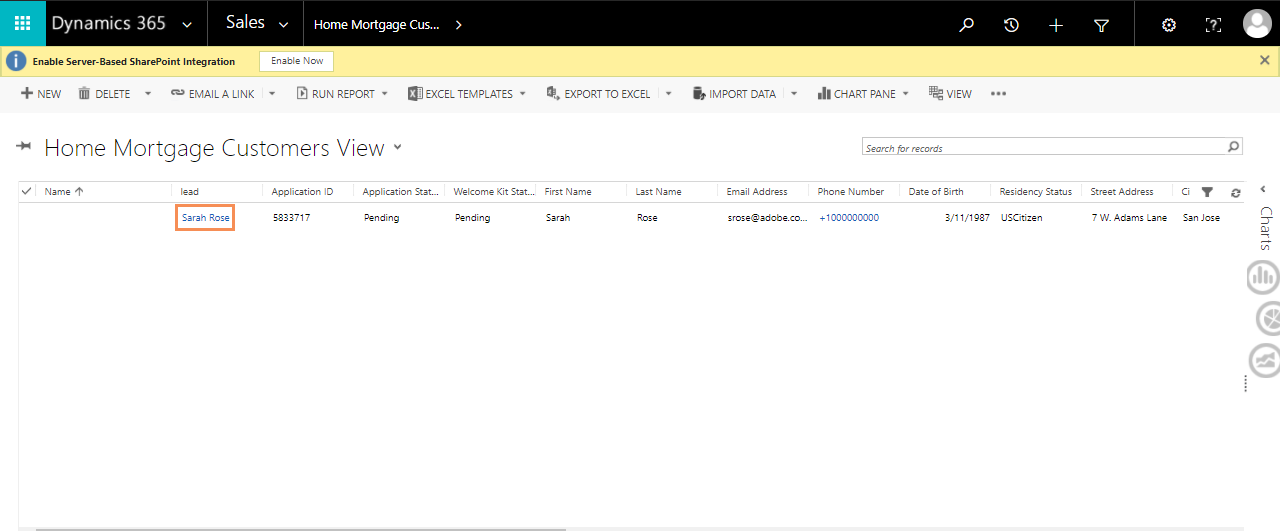Select the USCitizen residency cell

[x=1022, y=217]
